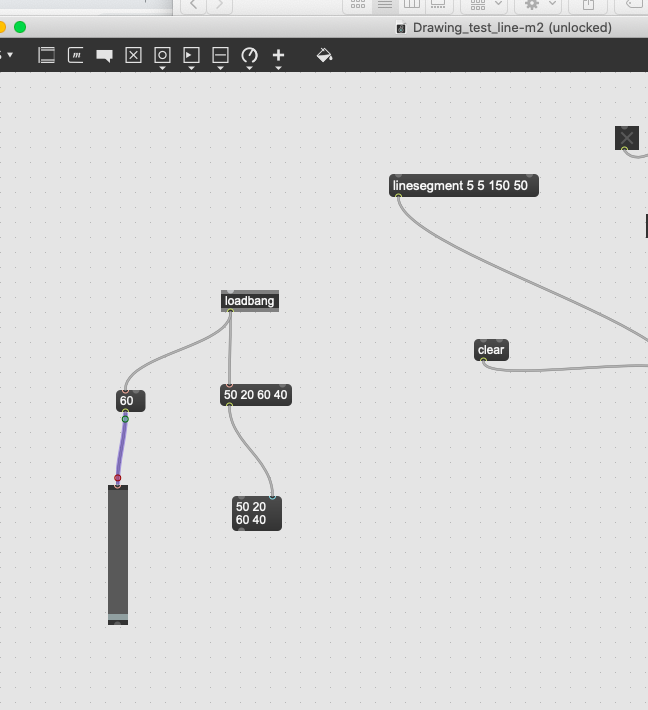
Task: Click the green zoom window button
Action: (x=20, y=27)
